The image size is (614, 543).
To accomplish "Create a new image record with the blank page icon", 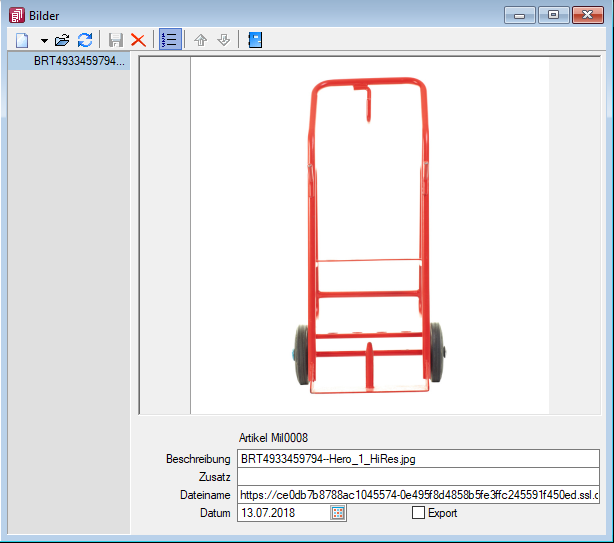I will (x=22, y=40).
